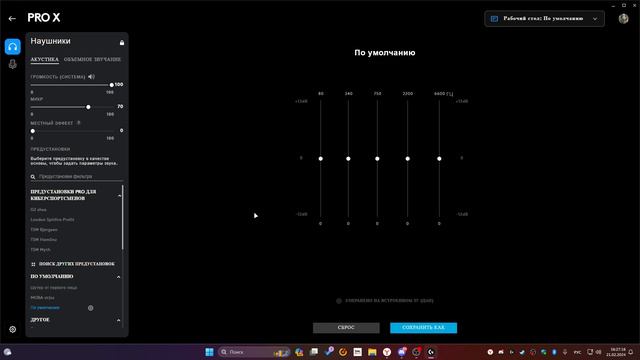Click the 750 Hz equalizer band handle

pyautogui.click(x=377, y=159)
